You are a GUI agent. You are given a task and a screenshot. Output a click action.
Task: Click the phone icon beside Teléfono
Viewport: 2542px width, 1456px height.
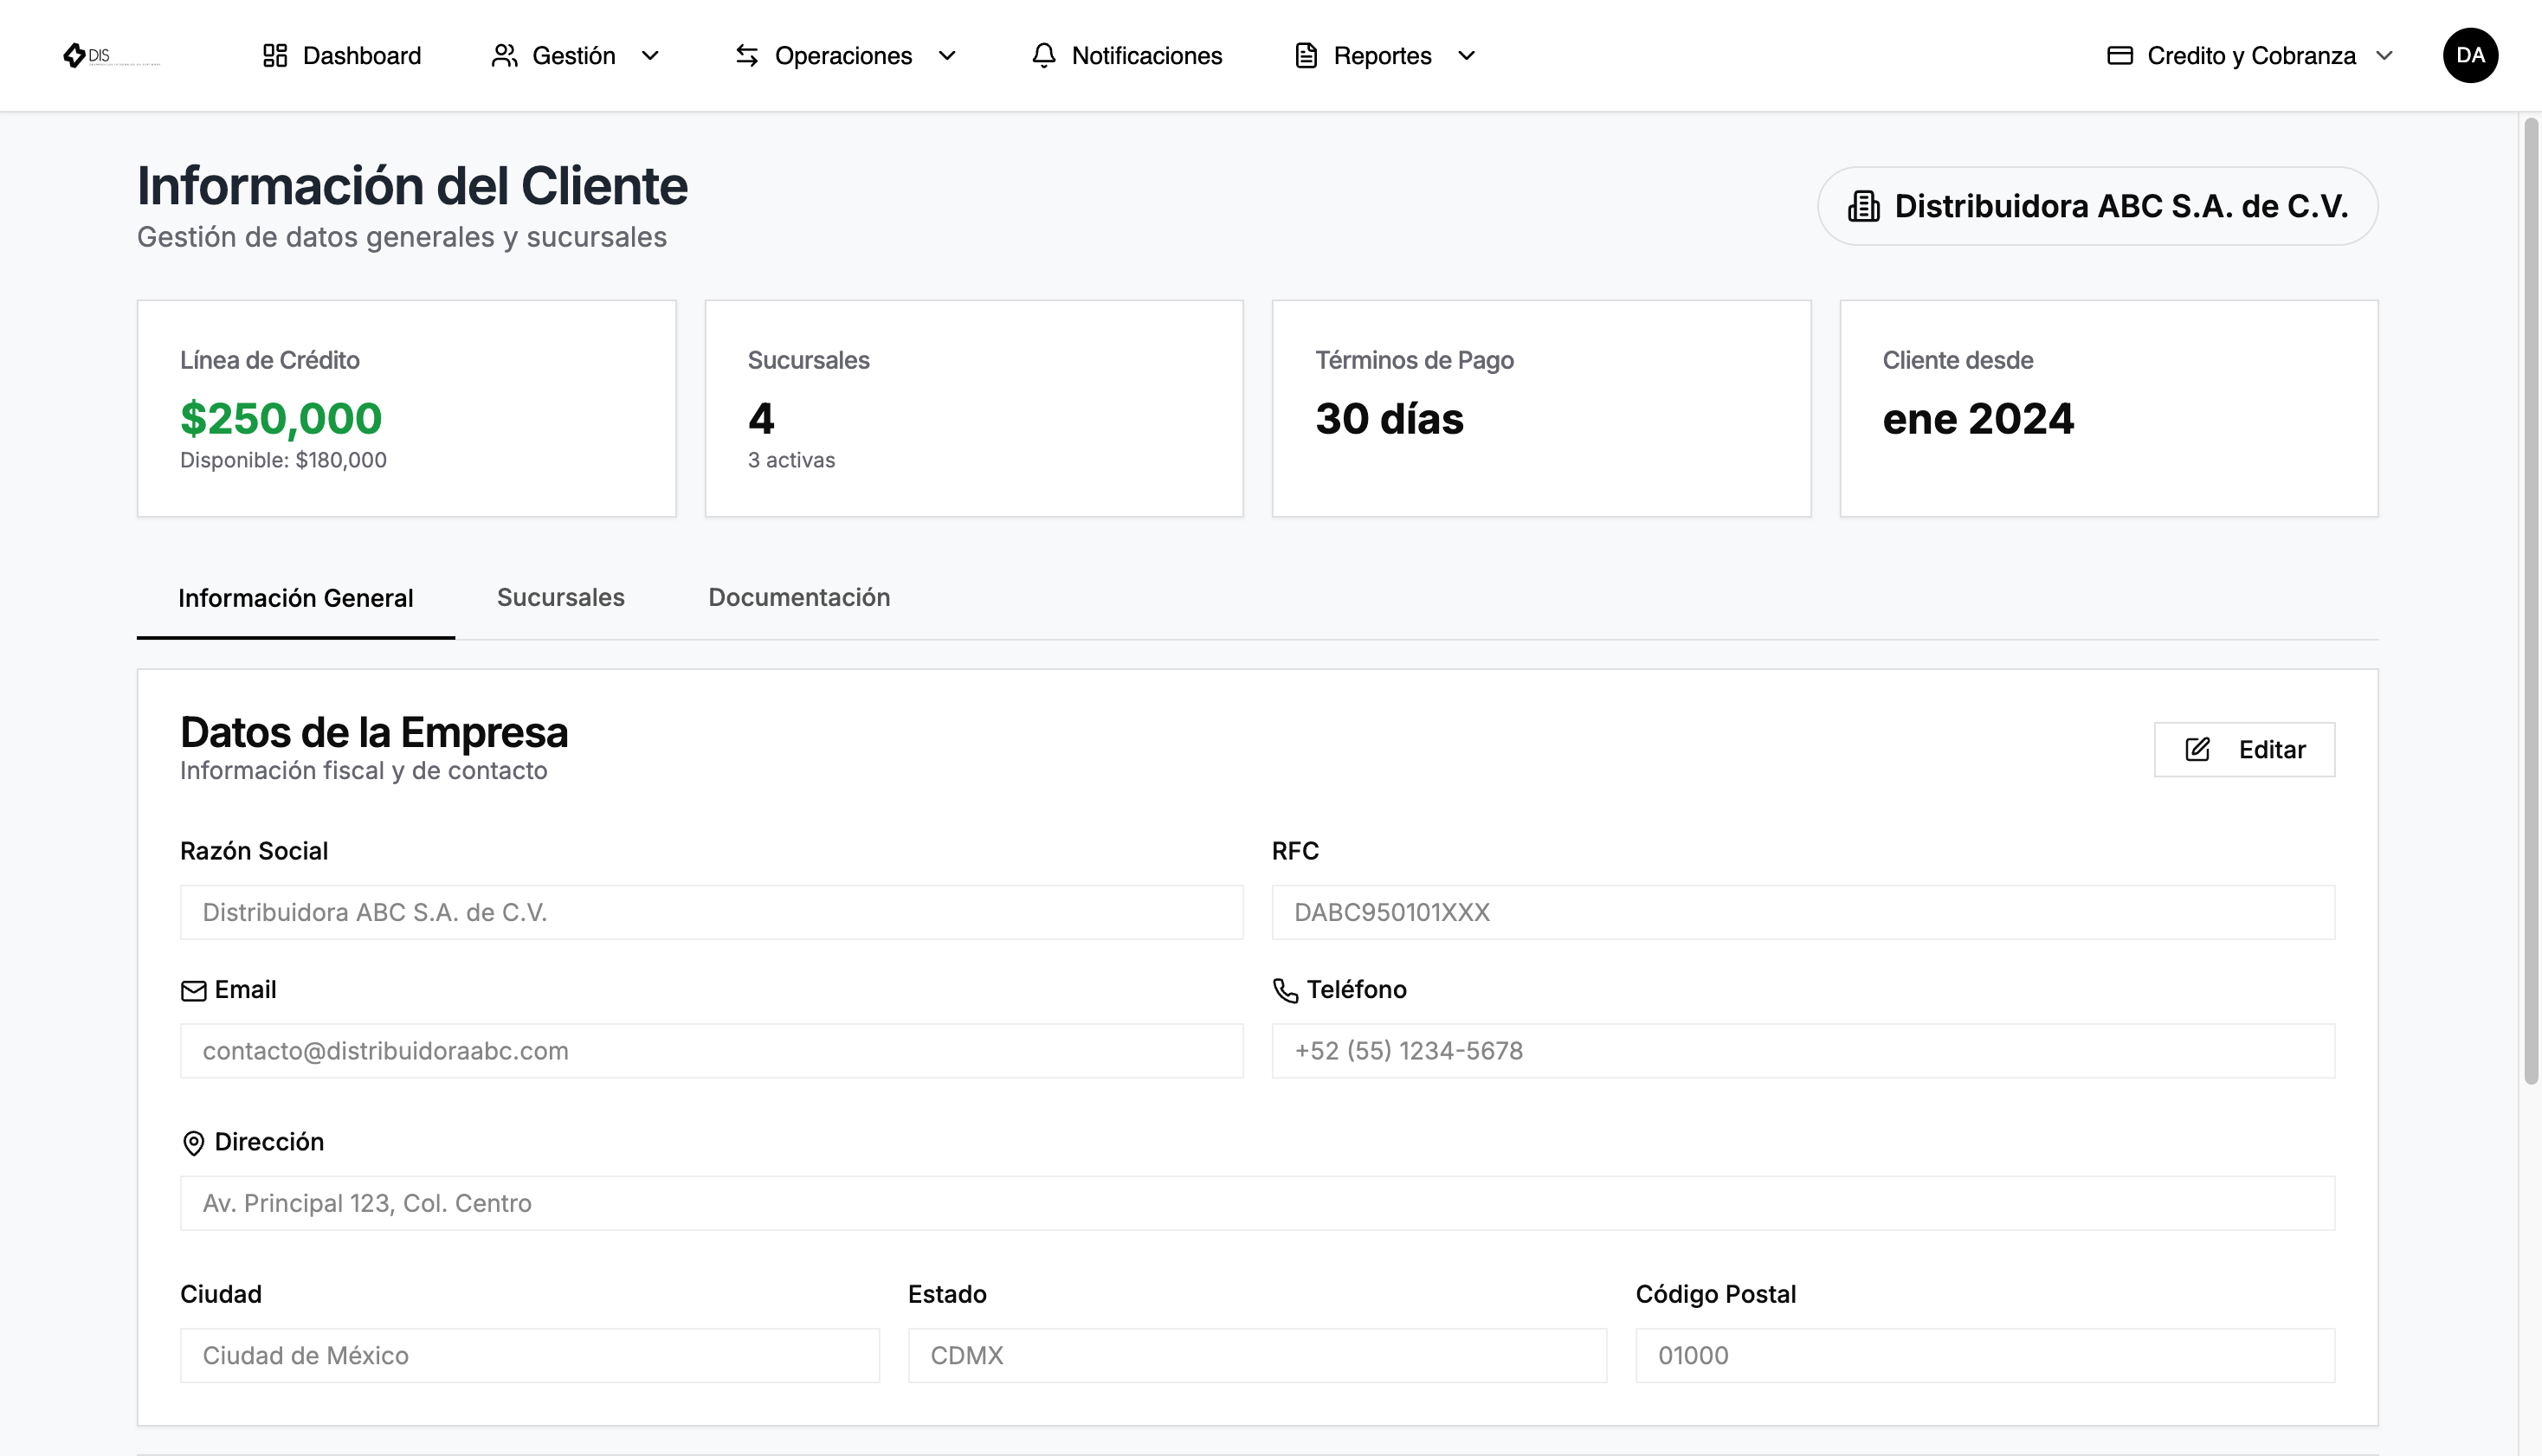pos(1285,990)
